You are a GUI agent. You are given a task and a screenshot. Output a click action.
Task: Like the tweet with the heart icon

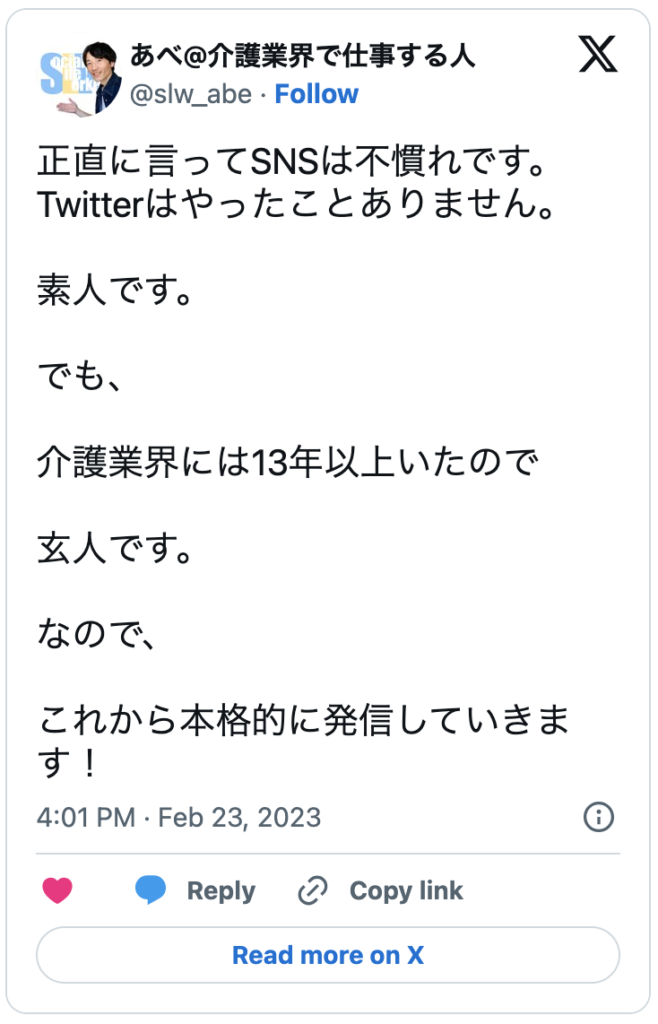coord(58,890)
